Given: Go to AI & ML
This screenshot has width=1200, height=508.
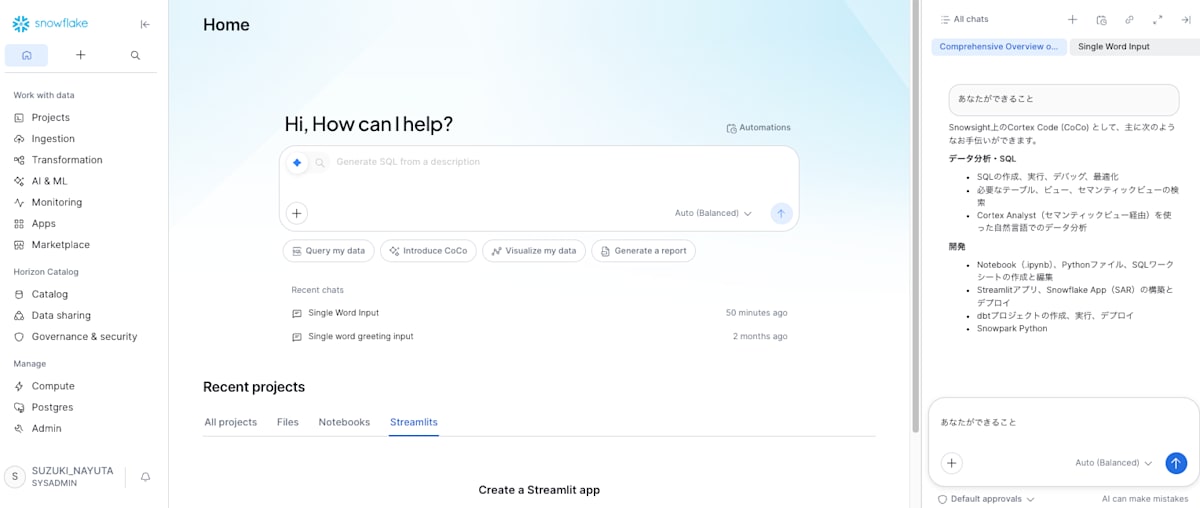Looking at the screenshot, I should [x=49, y=181].
